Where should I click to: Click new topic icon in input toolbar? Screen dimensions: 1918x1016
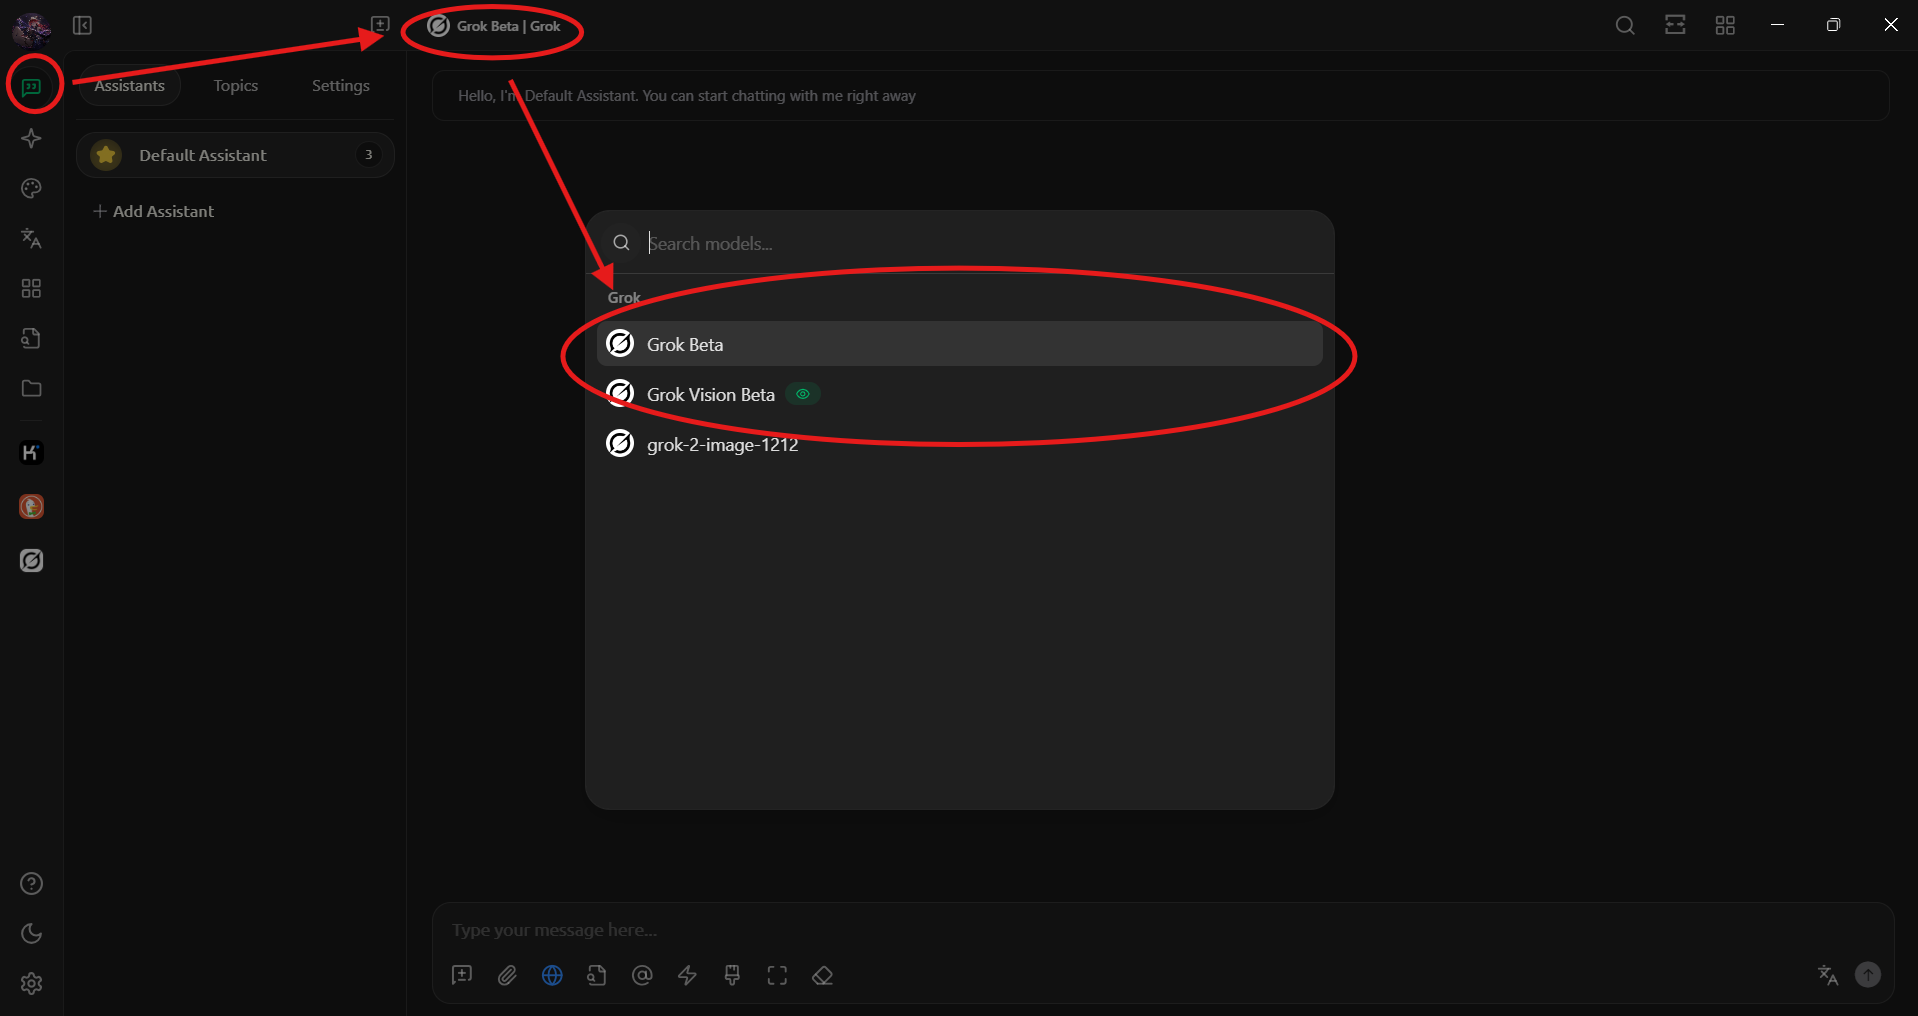[x=462, y=975]
